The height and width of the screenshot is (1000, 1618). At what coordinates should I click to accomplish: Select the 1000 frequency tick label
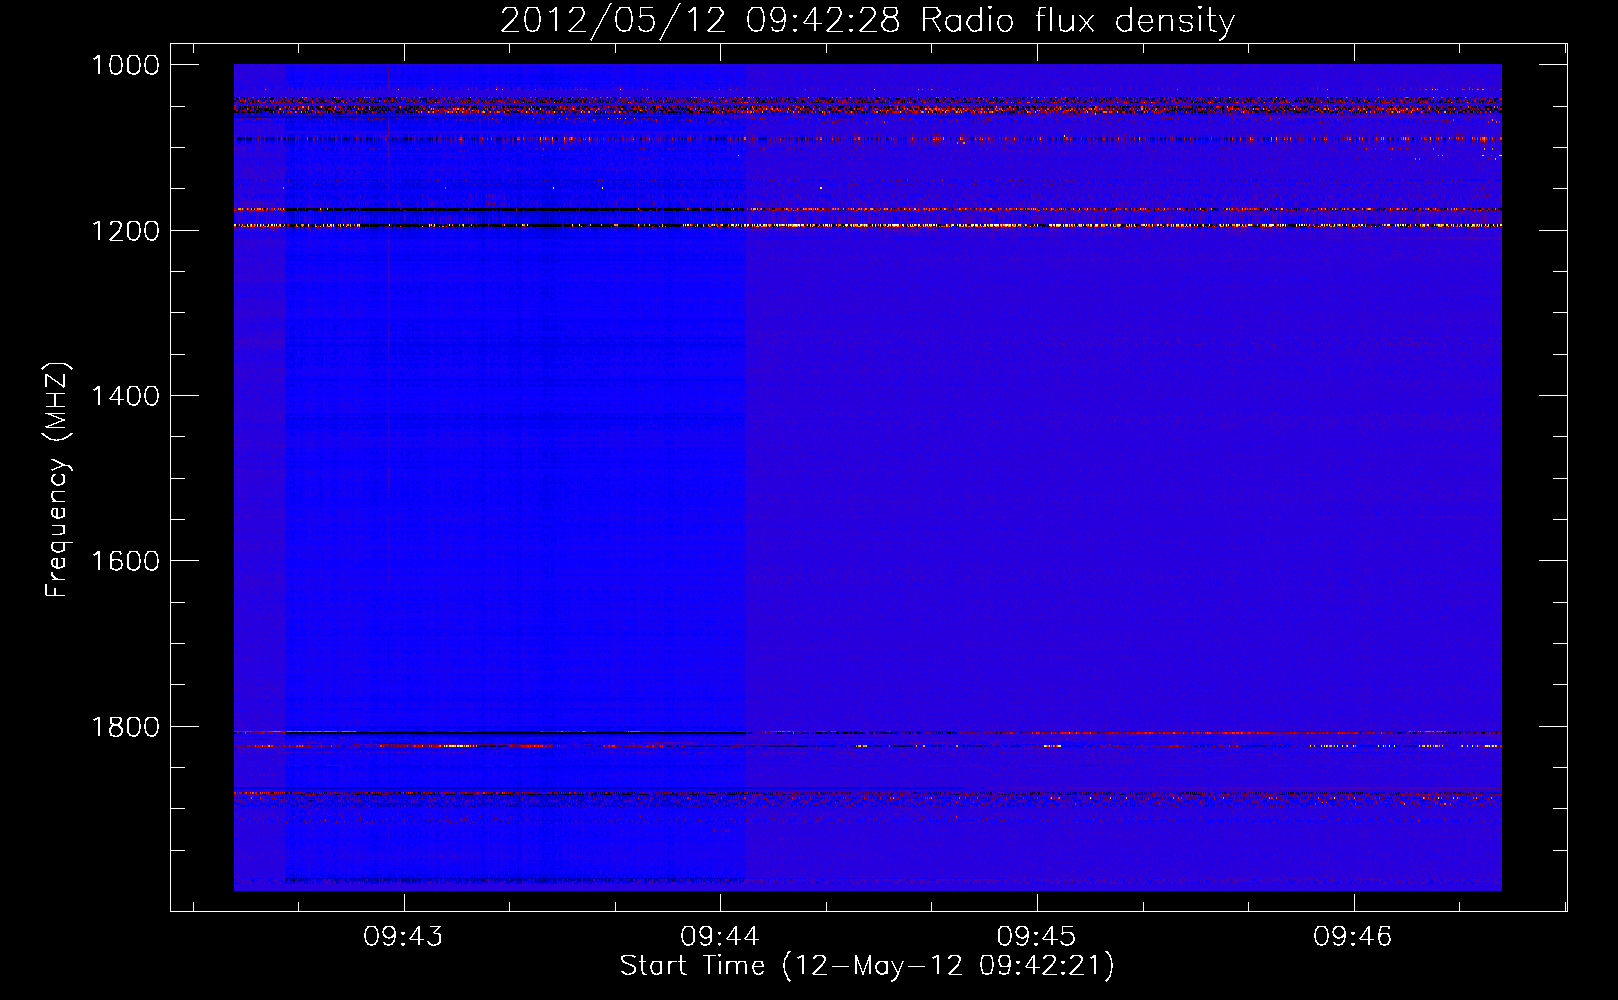coord(125,65)
